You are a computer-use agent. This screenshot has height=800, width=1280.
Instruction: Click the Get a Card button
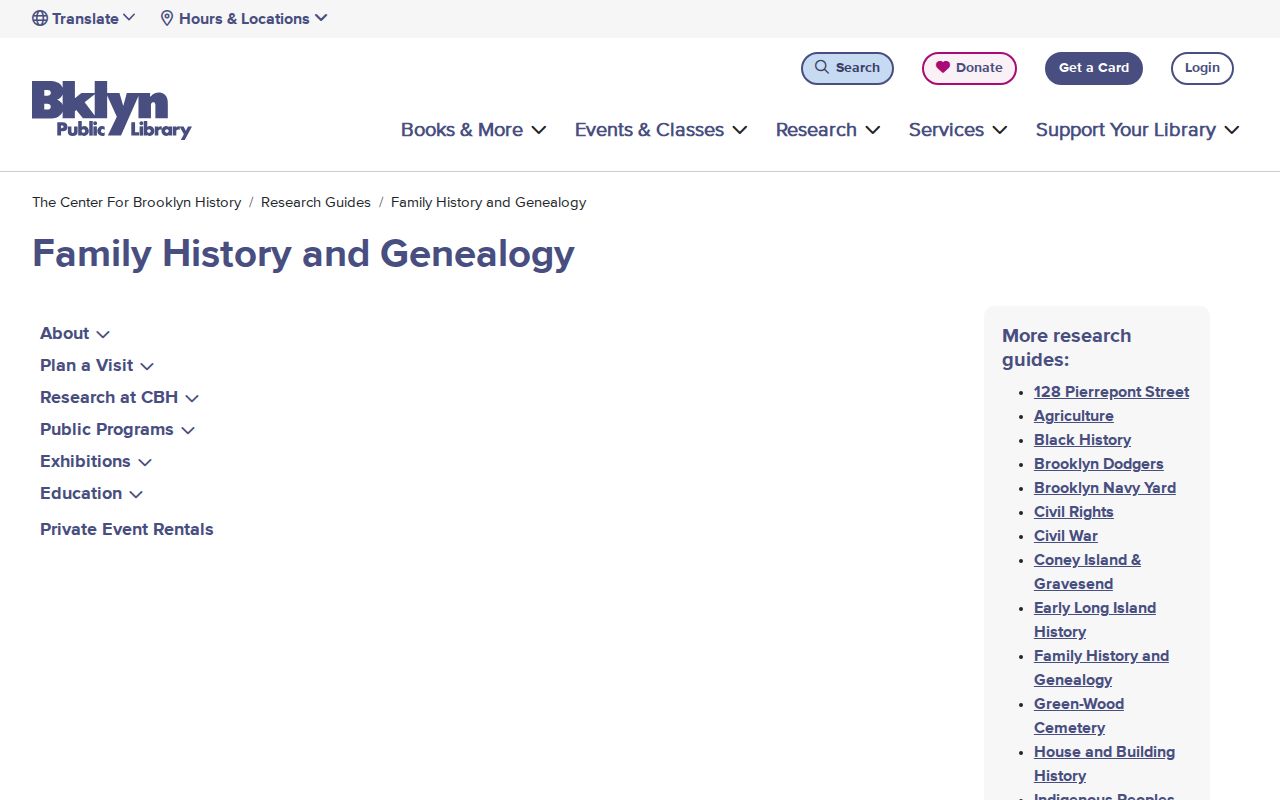(1094, 68)
